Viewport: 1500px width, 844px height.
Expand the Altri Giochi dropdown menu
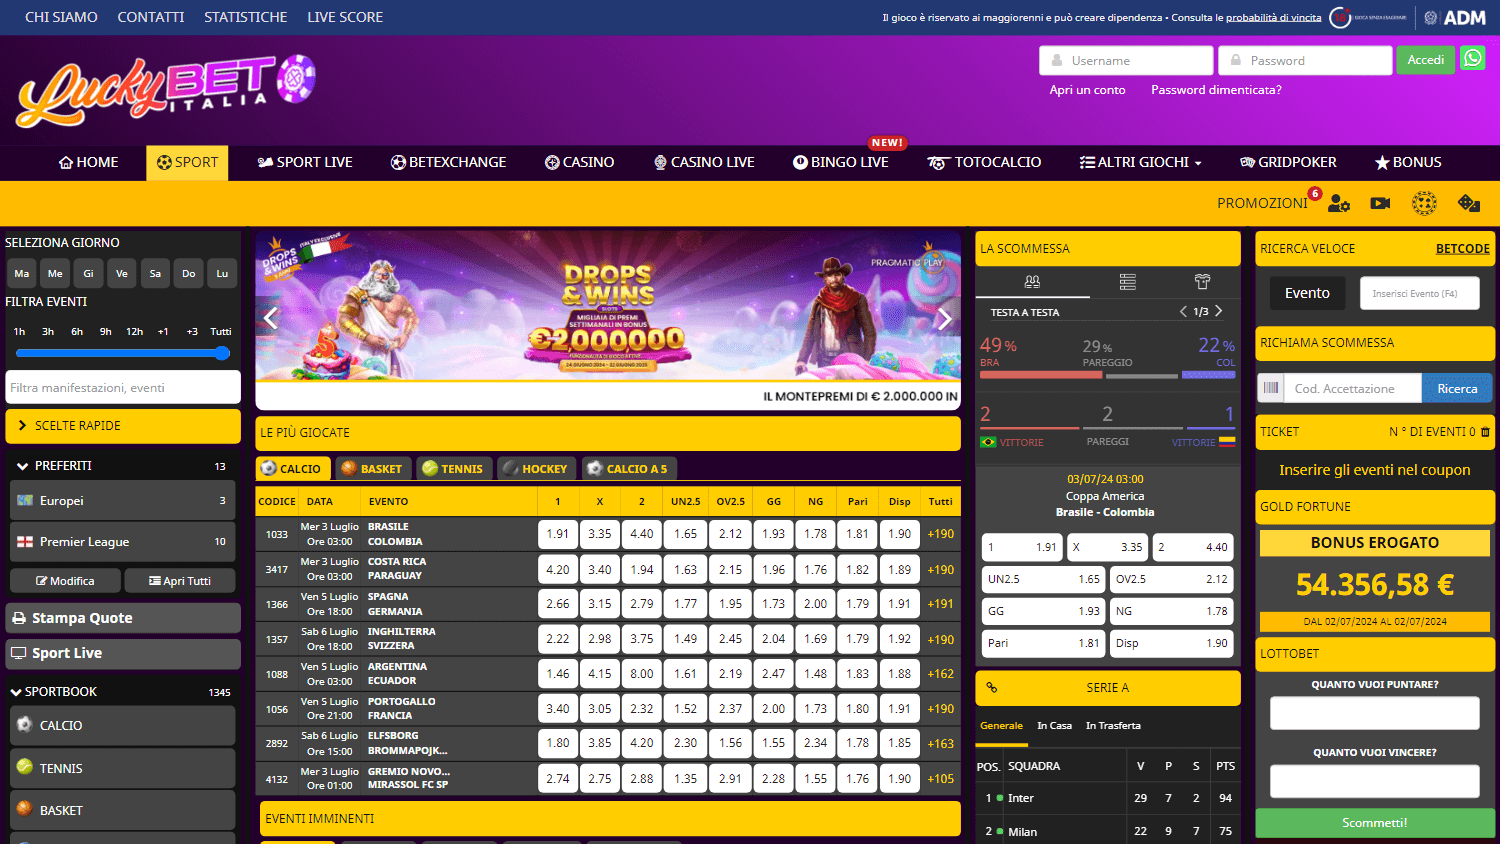[x=1140, y=162]
